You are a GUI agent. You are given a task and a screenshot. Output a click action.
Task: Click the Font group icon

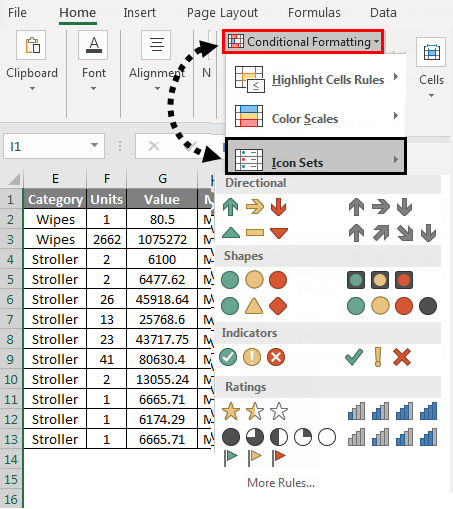(x=93, y=45)
